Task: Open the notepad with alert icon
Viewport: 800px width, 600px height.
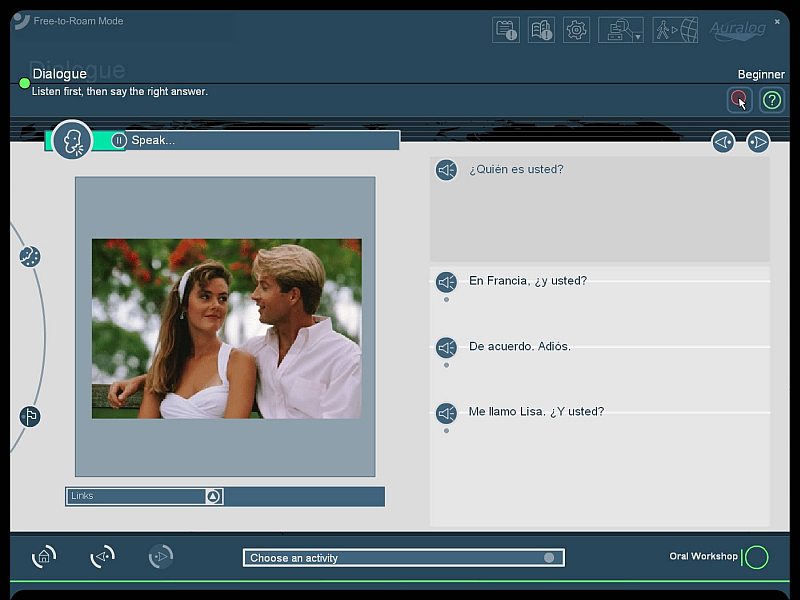Action: [506, 30]
